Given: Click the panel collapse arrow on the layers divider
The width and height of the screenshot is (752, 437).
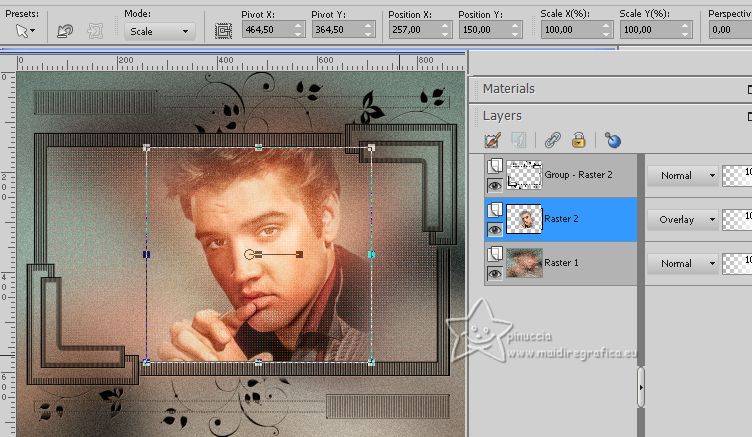Looking at the screenshot, I should pyautogui.click(x=641, y=388).
